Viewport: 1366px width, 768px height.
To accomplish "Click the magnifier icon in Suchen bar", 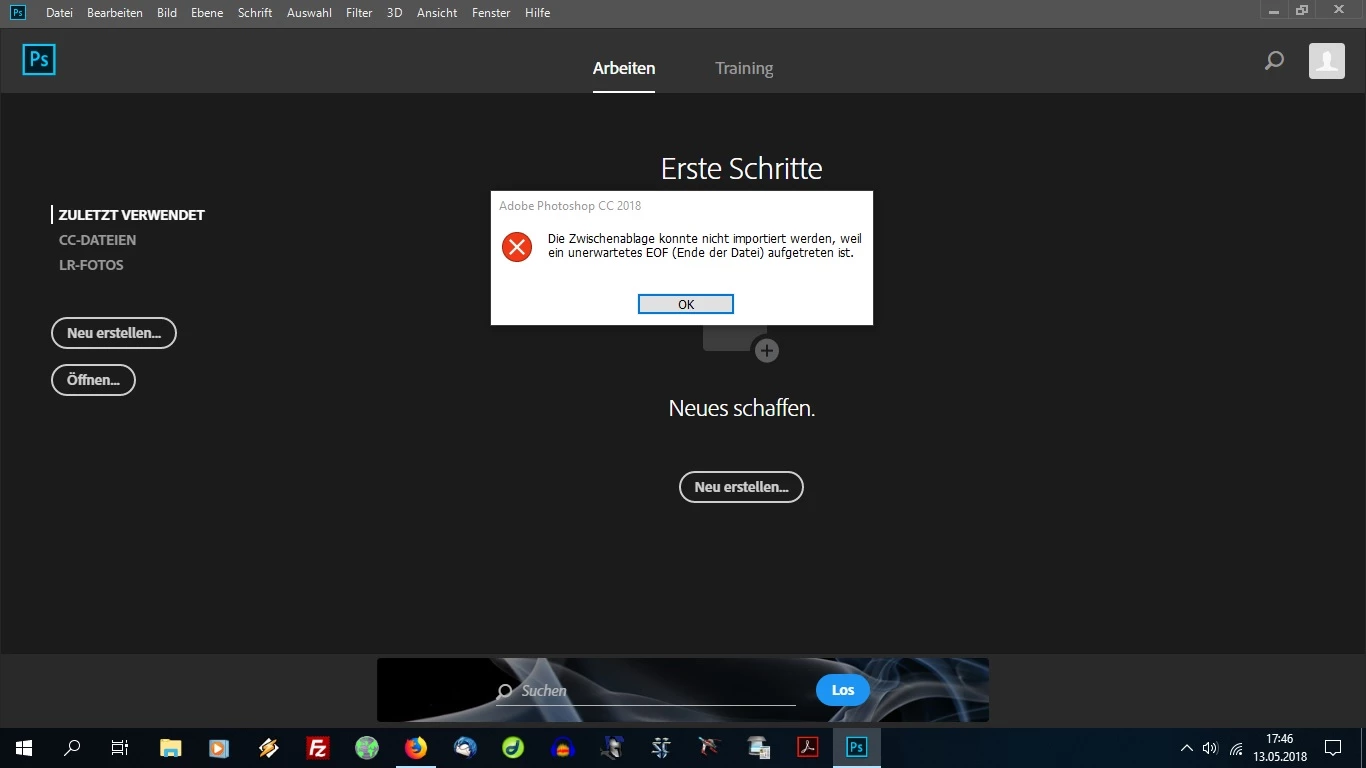I will [505, 692].
